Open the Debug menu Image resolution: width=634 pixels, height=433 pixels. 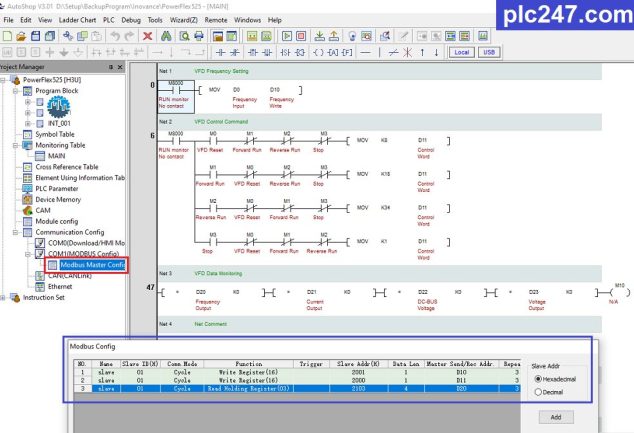pos(131,20)
